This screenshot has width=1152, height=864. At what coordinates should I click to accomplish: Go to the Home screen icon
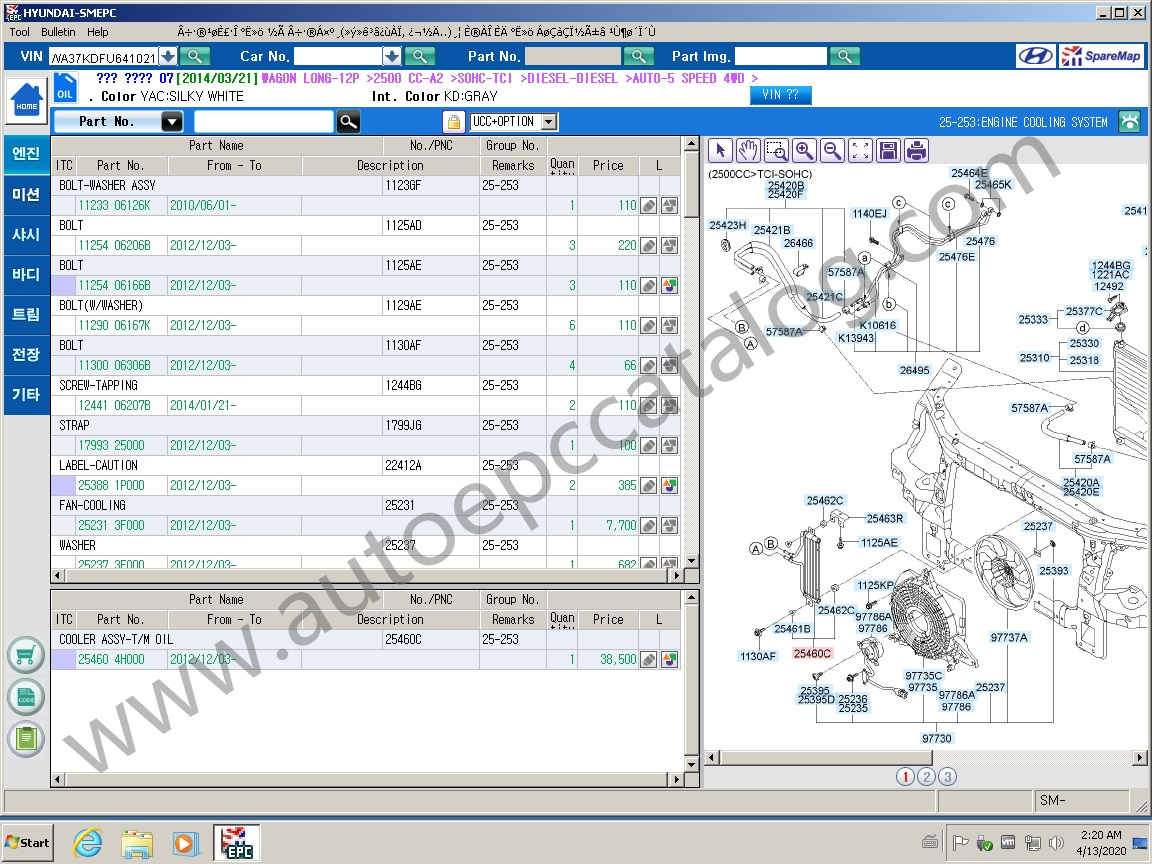coord(26,101)
